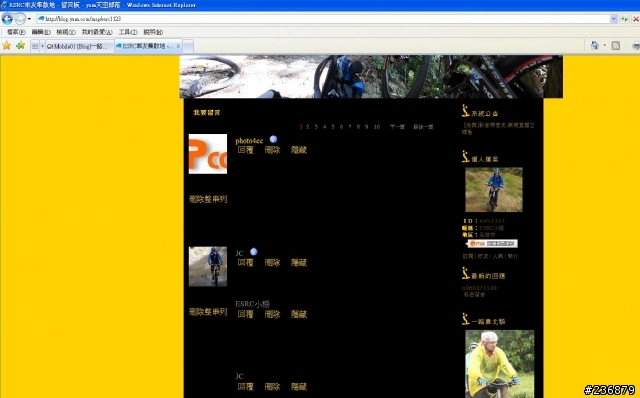Open the 我的最愛(A) menu

click(97, 32)
